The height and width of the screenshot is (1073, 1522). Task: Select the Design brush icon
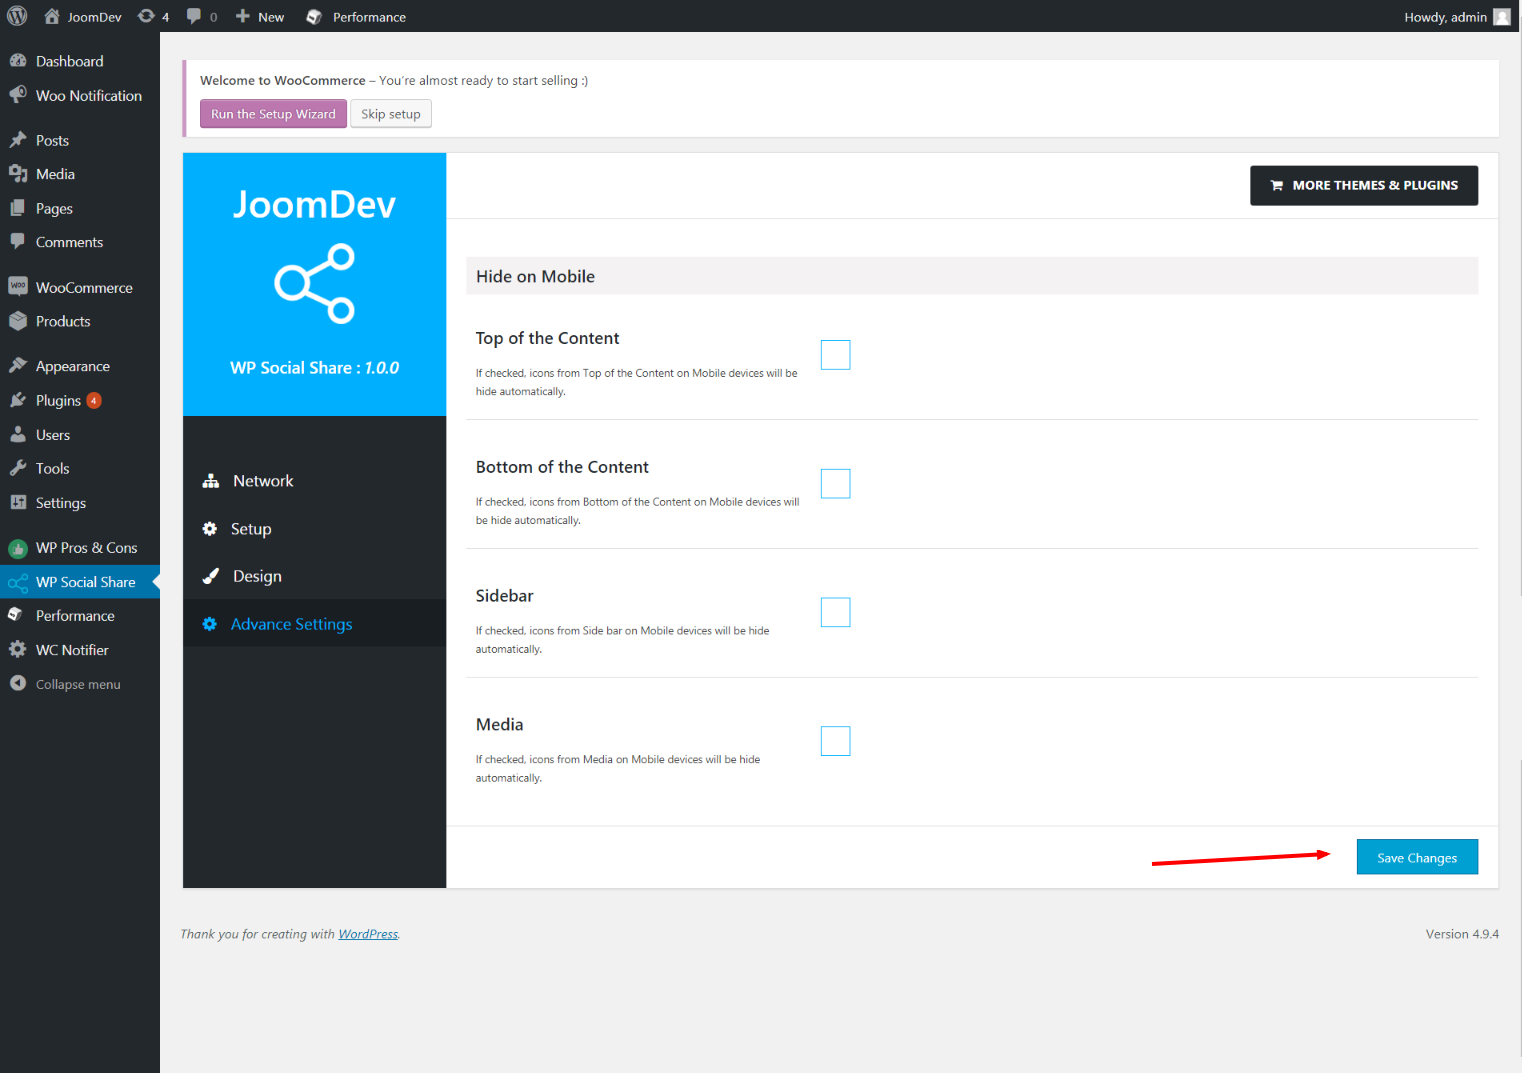[x=210, y=576]
